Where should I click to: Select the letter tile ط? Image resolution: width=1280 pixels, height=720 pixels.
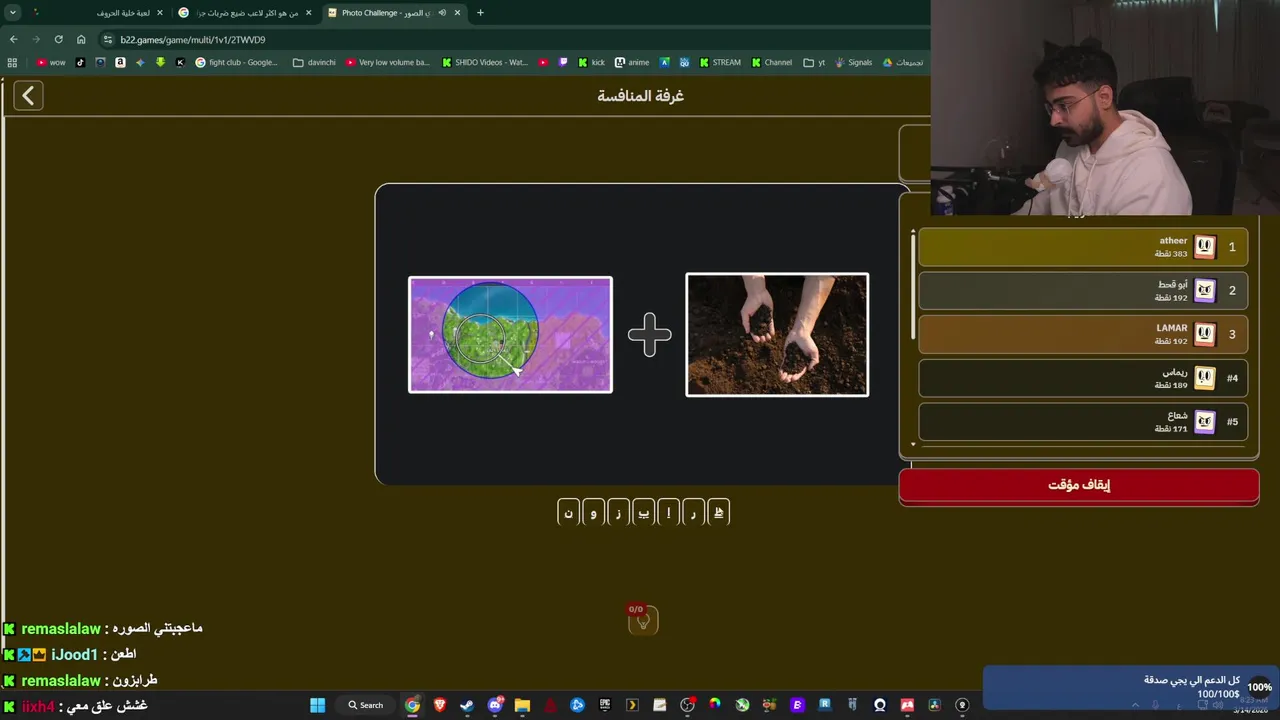(718, 513)
